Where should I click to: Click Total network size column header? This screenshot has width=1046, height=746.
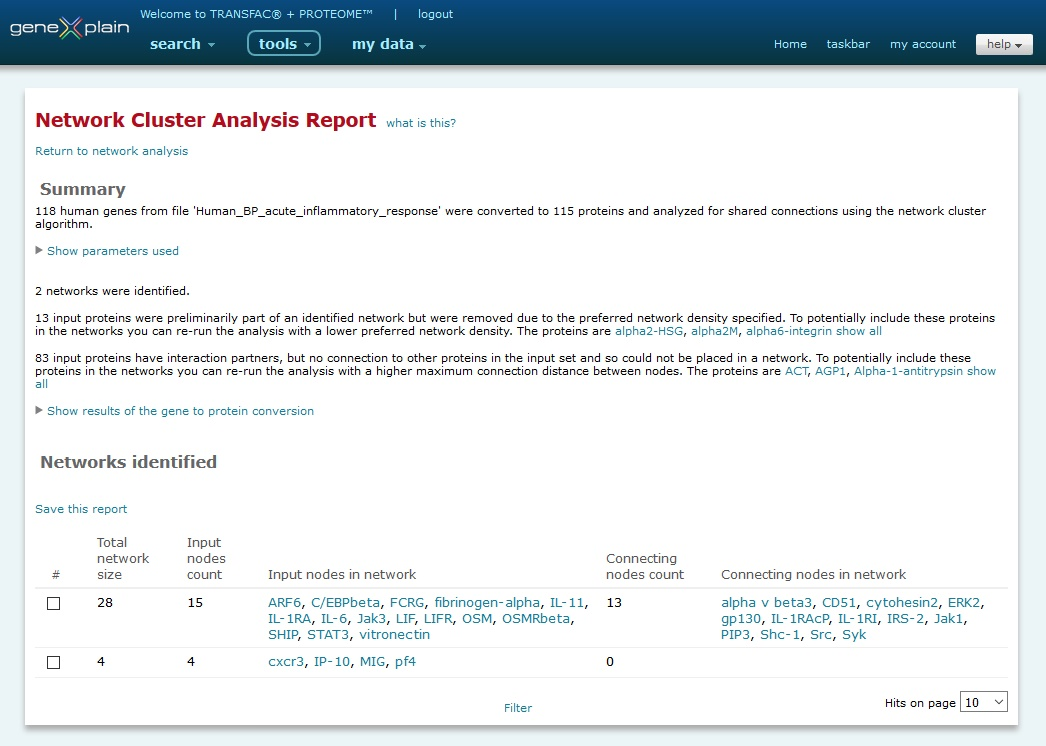tap(123, 558)
